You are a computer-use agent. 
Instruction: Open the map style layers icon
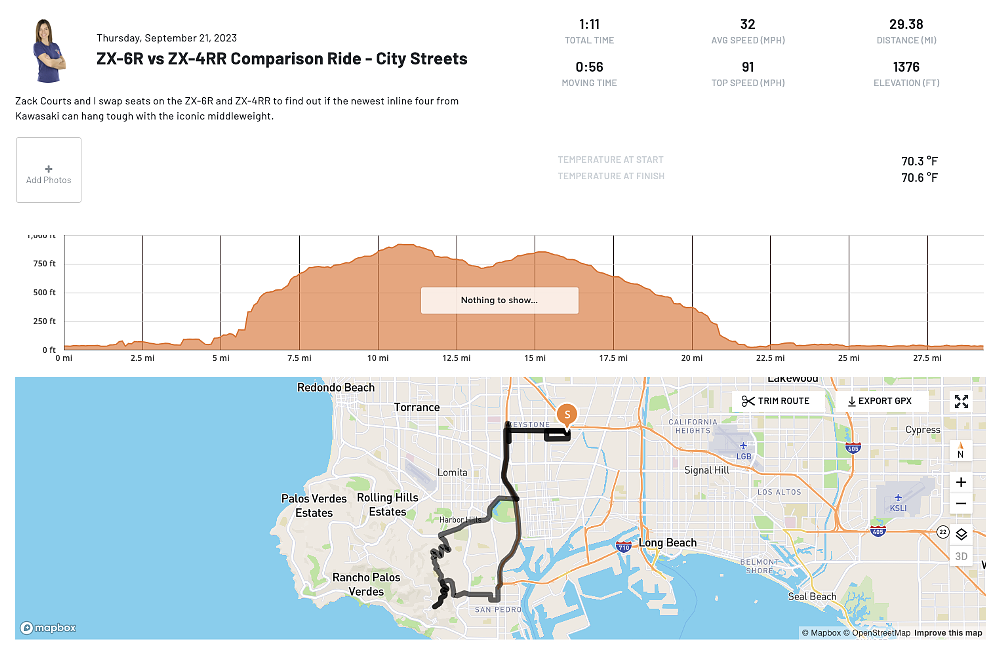pos(960,533)
